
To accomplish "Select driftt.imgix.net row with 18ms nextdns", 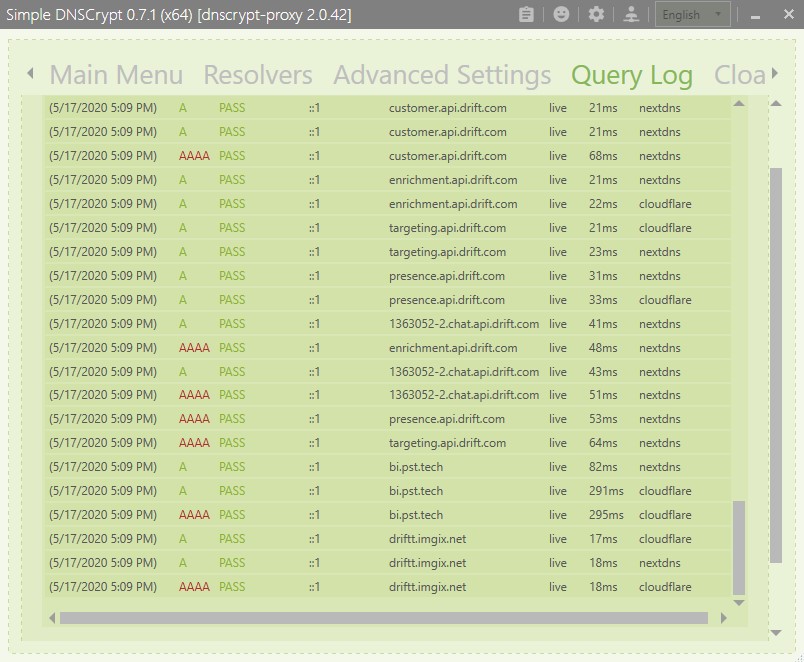I will click(x=388, y=563).
